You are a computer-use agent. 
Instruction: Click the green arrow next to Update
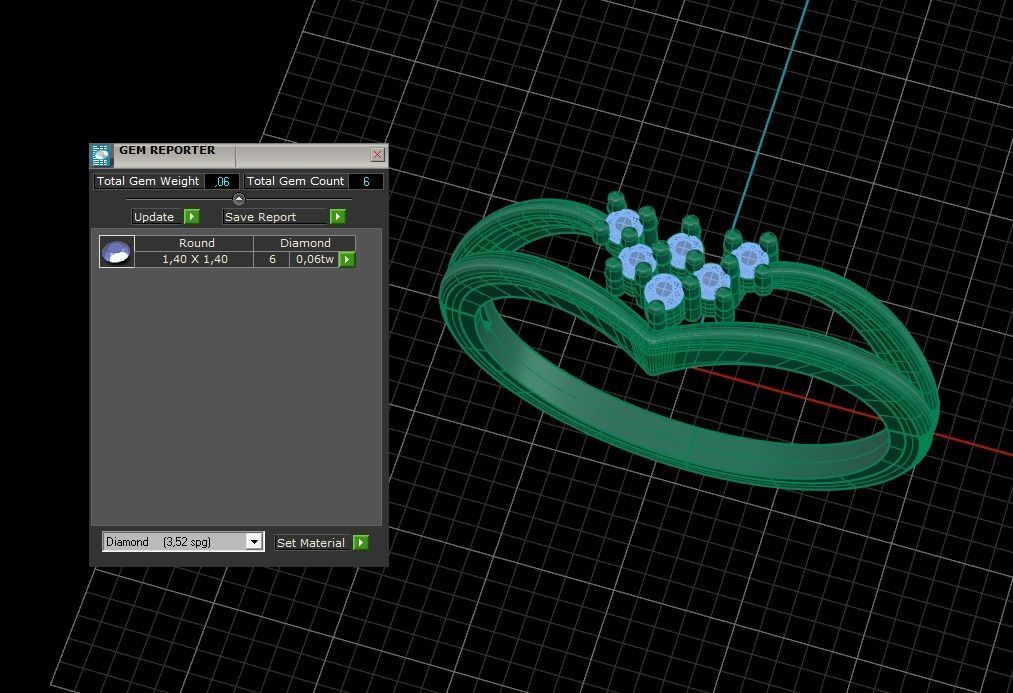pos(192,217)
